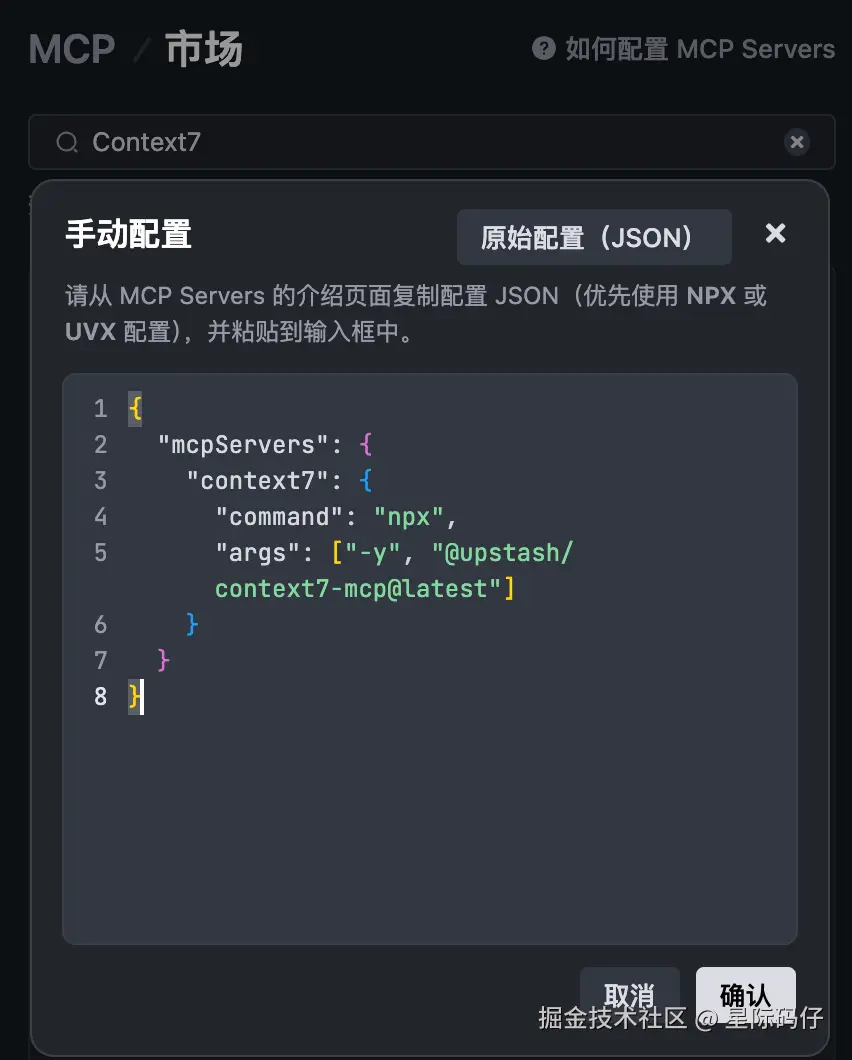Image resolution: width=852 pixels, height=1060 pixels.
Task: Clear the search with the round x icon
Action: pyautogui.click(x=796, y=142)
